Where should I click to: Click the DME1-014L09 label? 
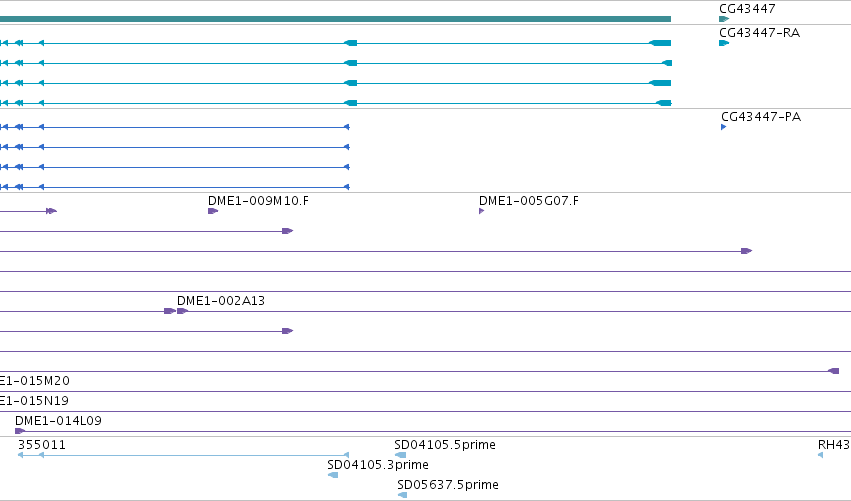pos(58,421)
